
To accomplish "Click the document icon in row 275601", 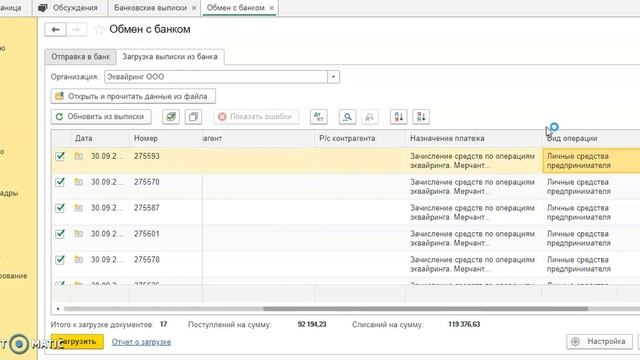I will point(78,233).
